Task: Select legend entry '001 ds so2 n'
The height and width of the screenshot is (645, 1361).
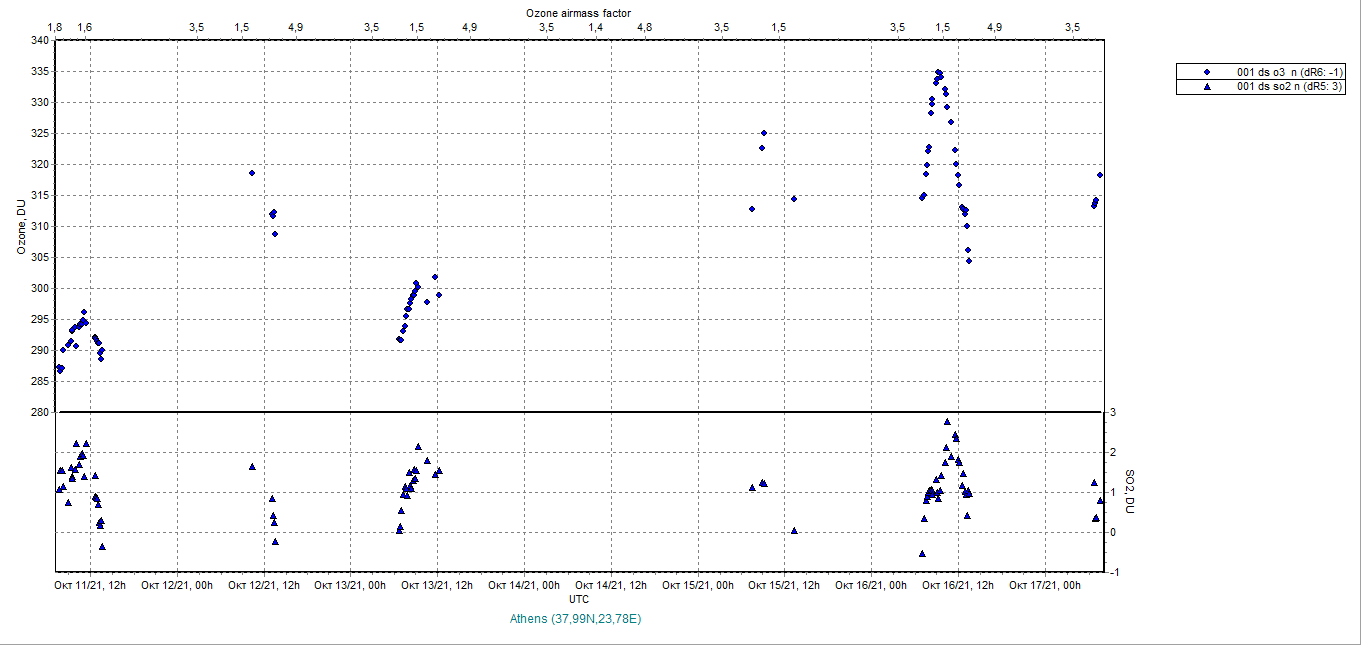Action: tap(1290, 87)
